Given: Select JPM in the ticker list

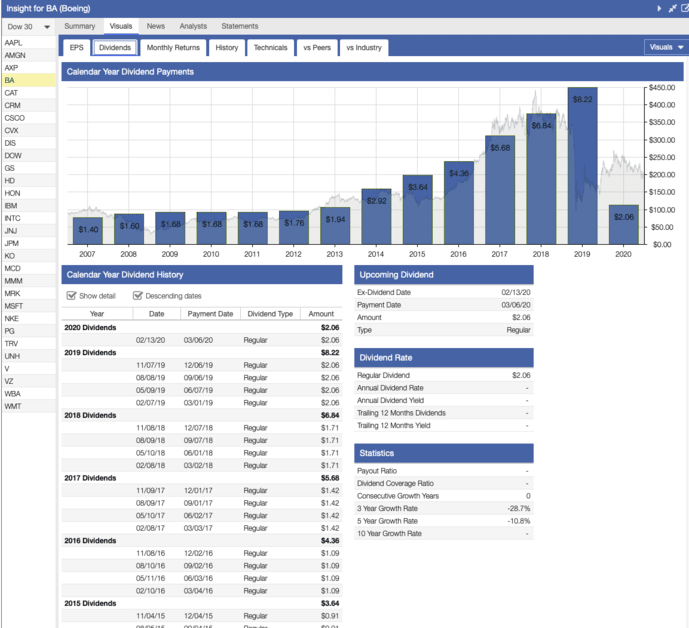Looking at the screenshot, I should coord(29,243).
